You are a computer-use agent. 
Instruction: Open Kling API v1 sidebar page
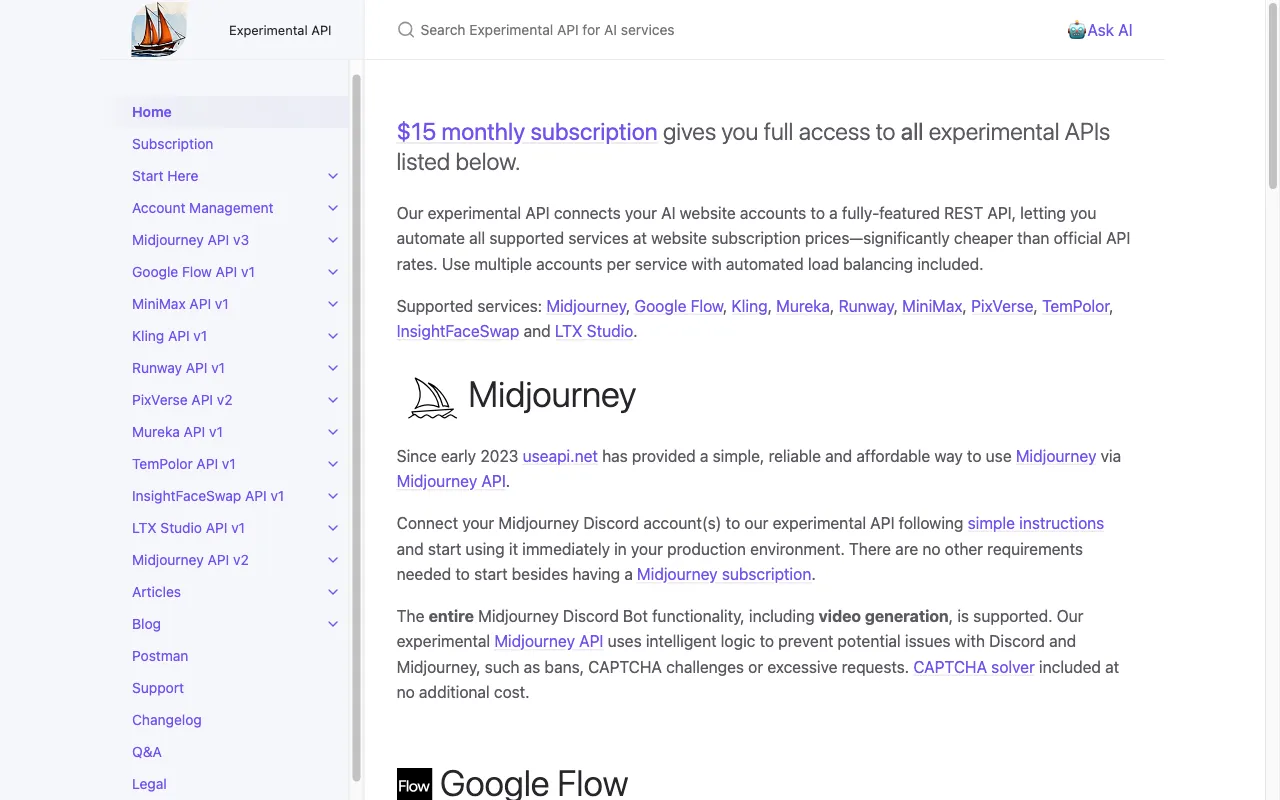[170, 336]
